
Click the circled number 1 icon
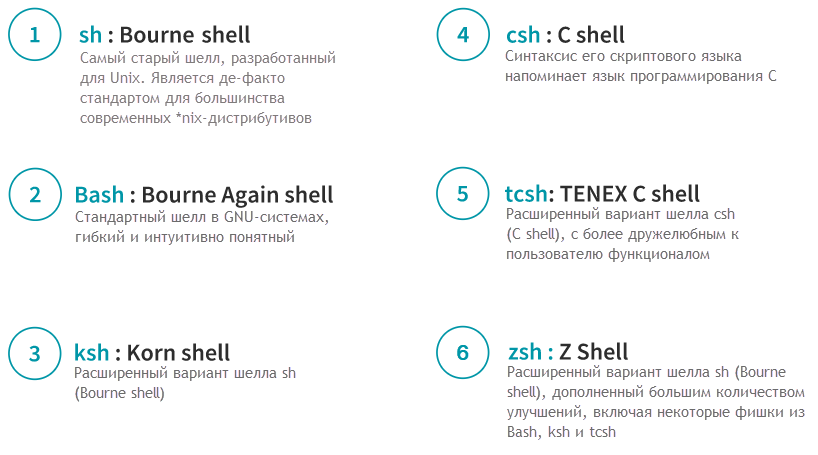coord(35,36)
